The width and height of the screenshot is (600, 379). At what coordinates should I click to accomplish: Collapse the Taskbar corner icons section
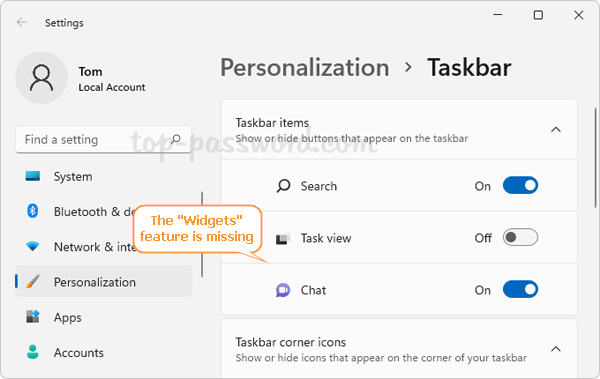click(x=556, y=349)
